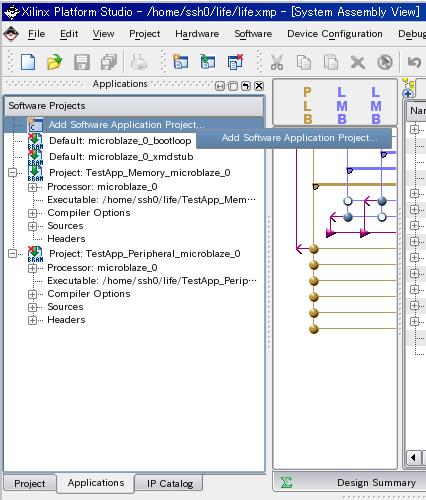The height and width of the screenshot is (500, 426).
Task: Click the Open folder toolbar icon
Action: point(55,62)
